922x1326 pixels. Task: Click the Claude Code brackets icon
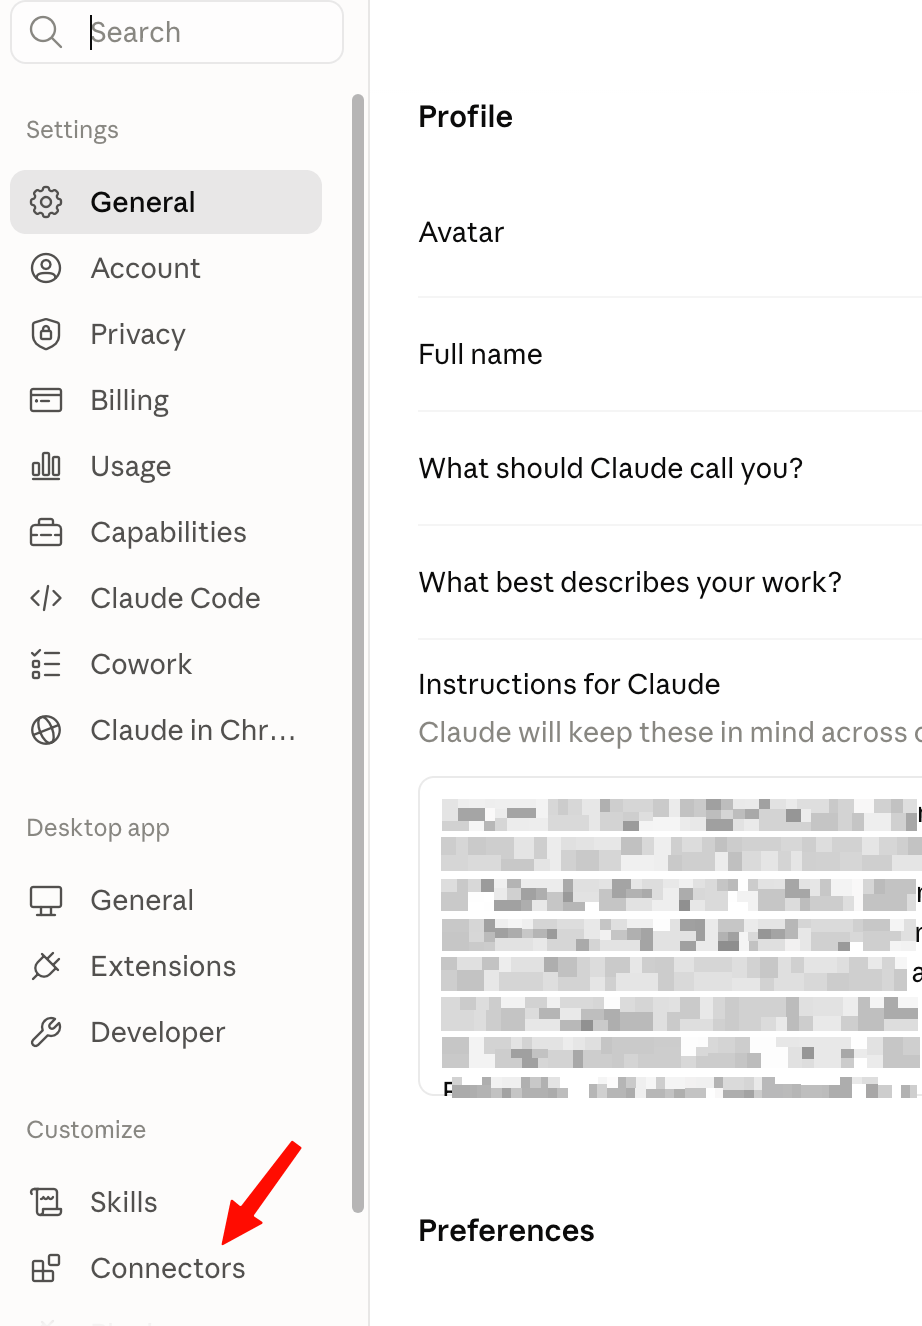click(46, 598)
